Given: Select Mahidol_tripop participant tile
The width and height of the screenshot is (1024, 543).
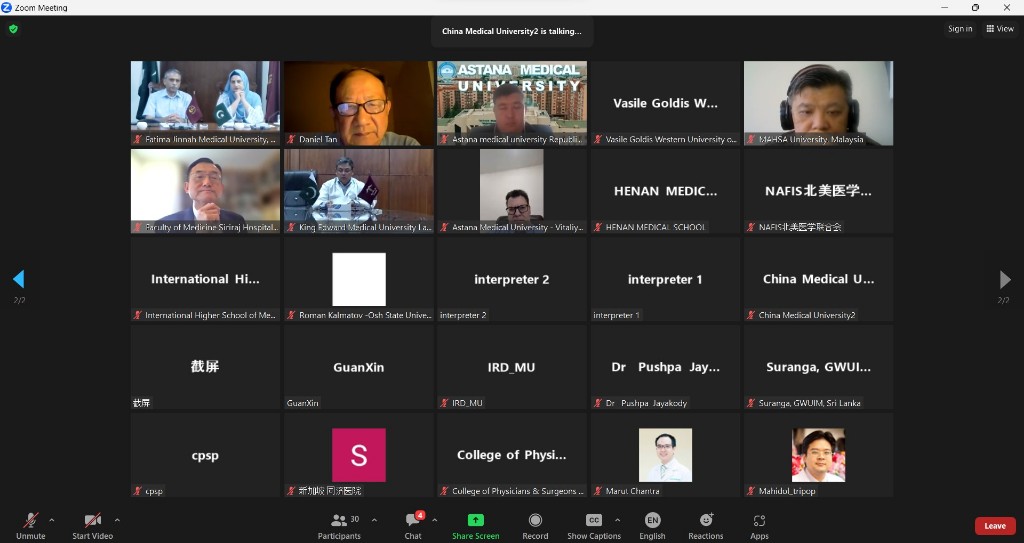Looking at the screenshot, I should (818, 455).
